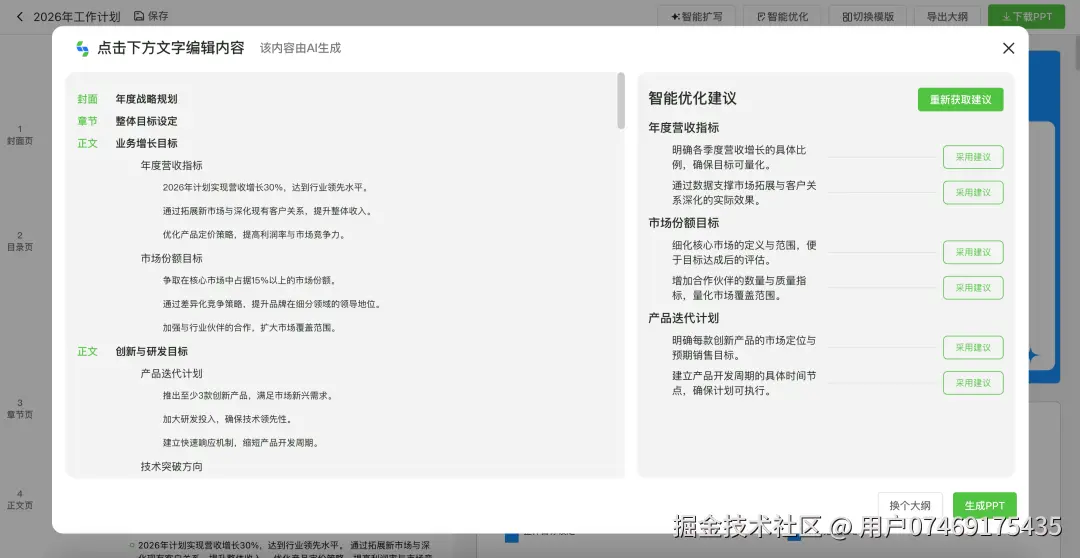
Task: Edit line 通过差异化竞争策略
Action: 272,304
